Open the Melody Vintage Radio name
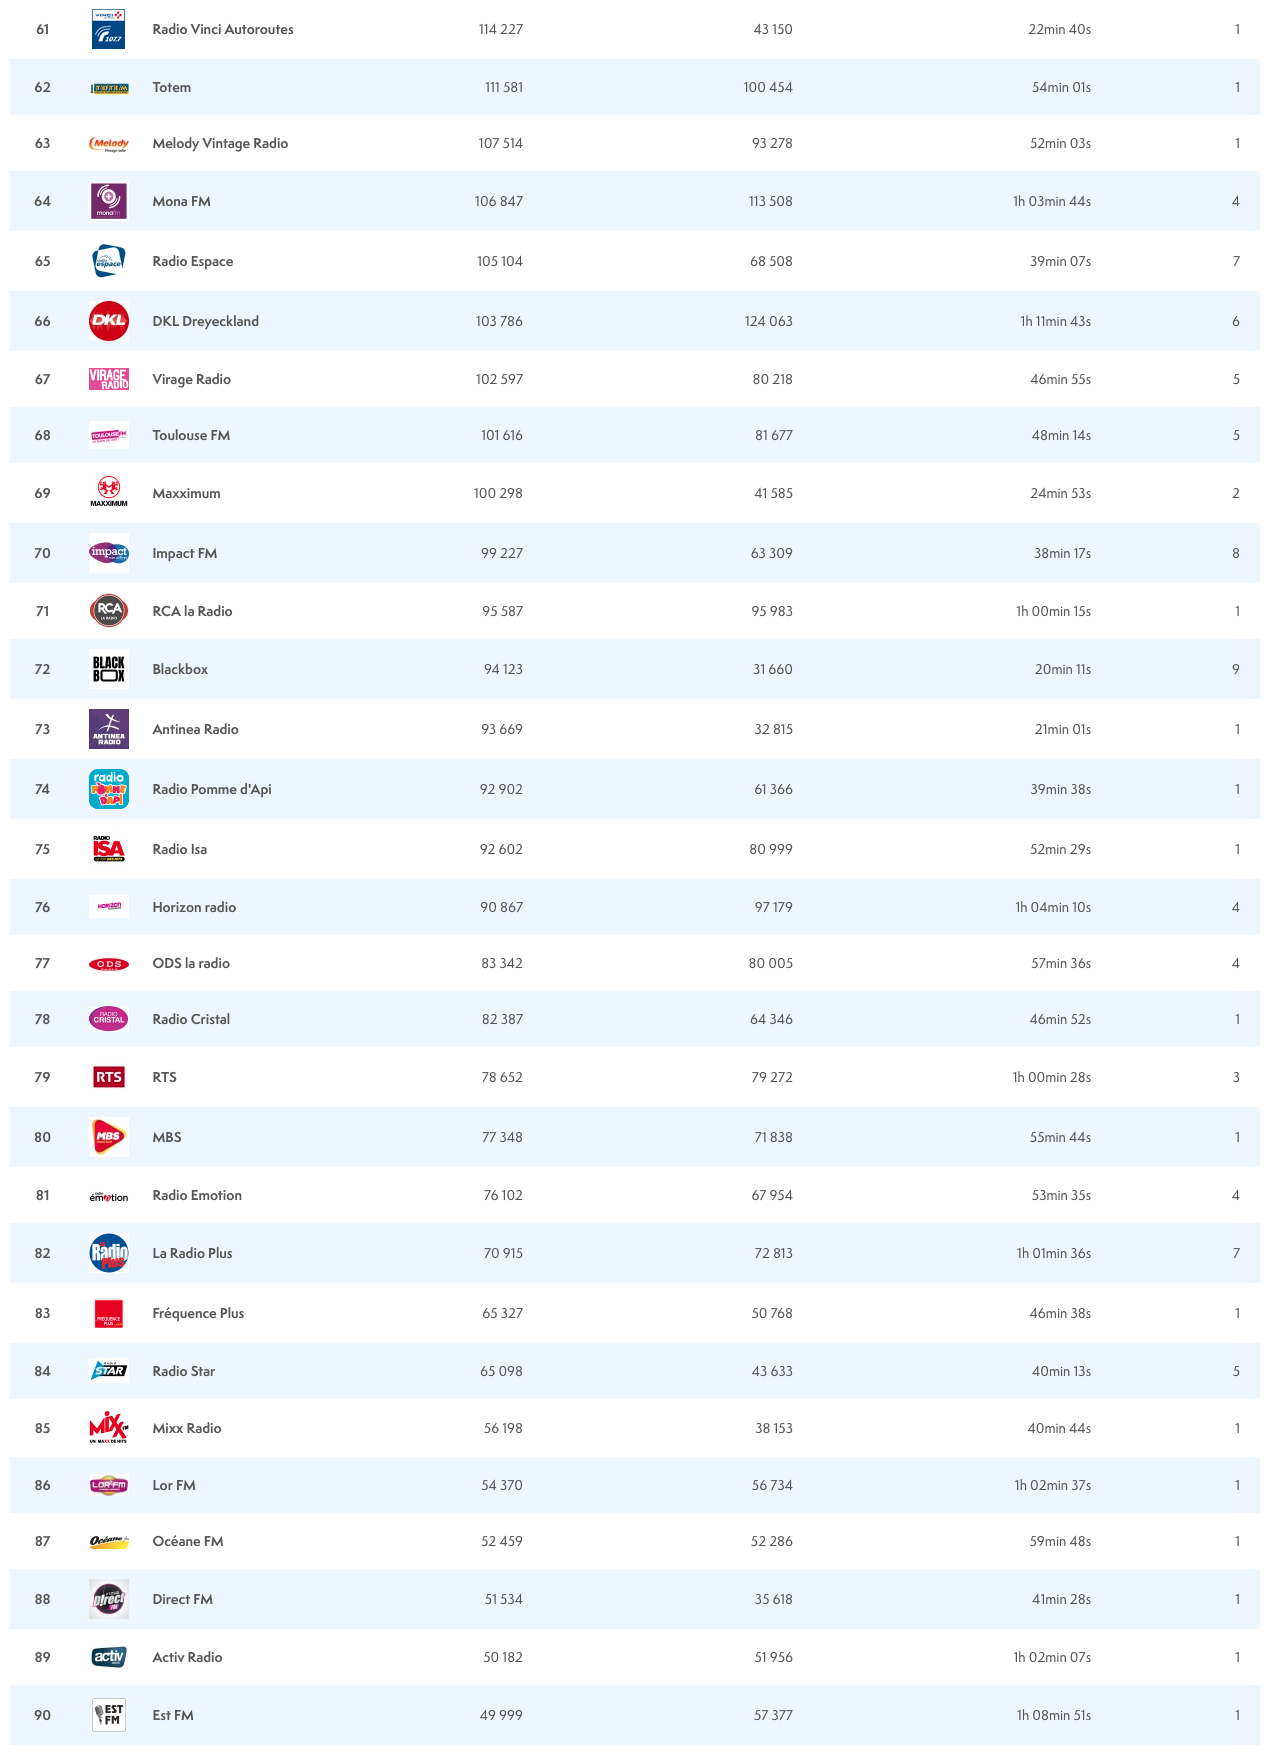The width and height of the screenshot is (1268, 1755). pos(220,143)
